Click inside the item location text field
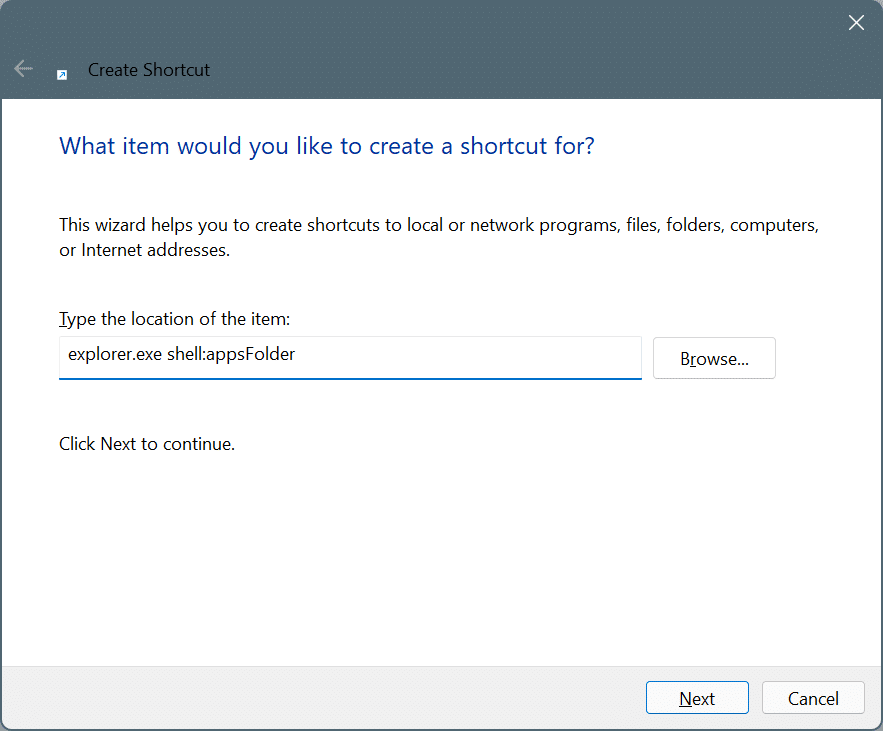The width and height of the screenshot is (883, 731). (350, 357)
